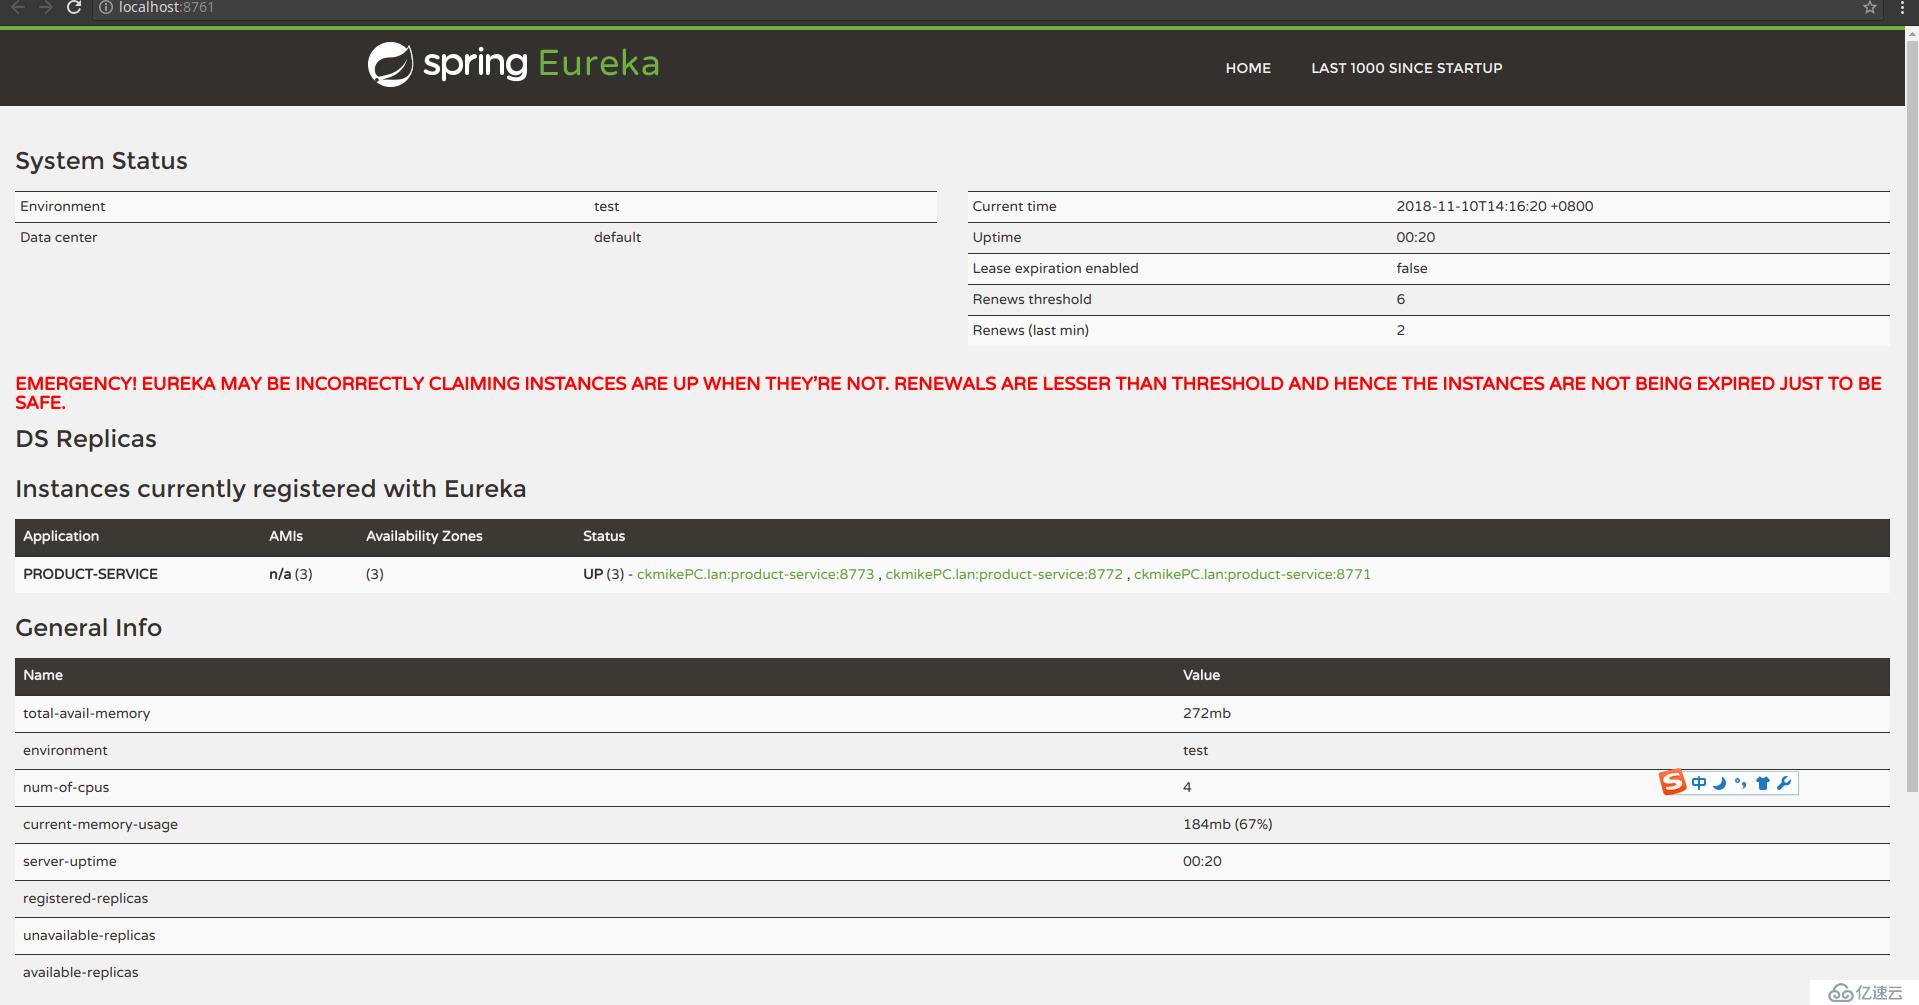Click the 'System Status' heading
This screenshot has height=1005, width=1919.
(101, 161)
